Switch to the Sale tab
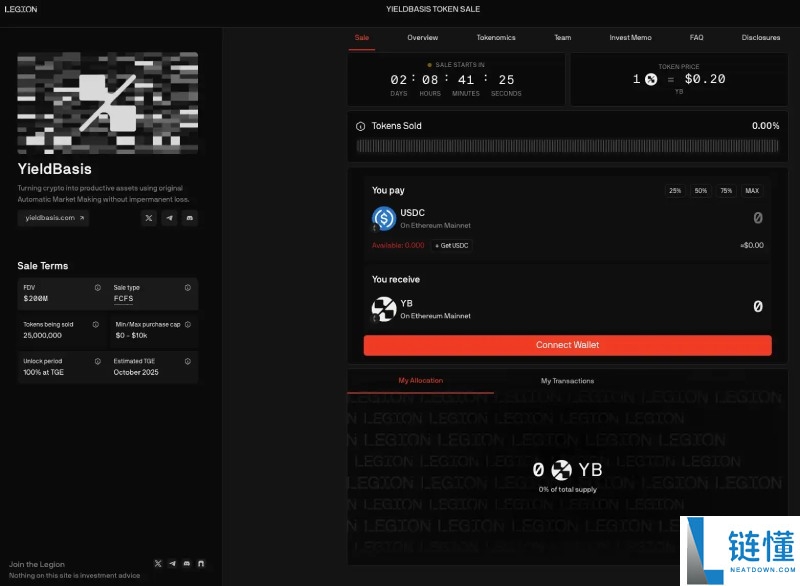Screen dimensions: 800x586 (362, 38)
